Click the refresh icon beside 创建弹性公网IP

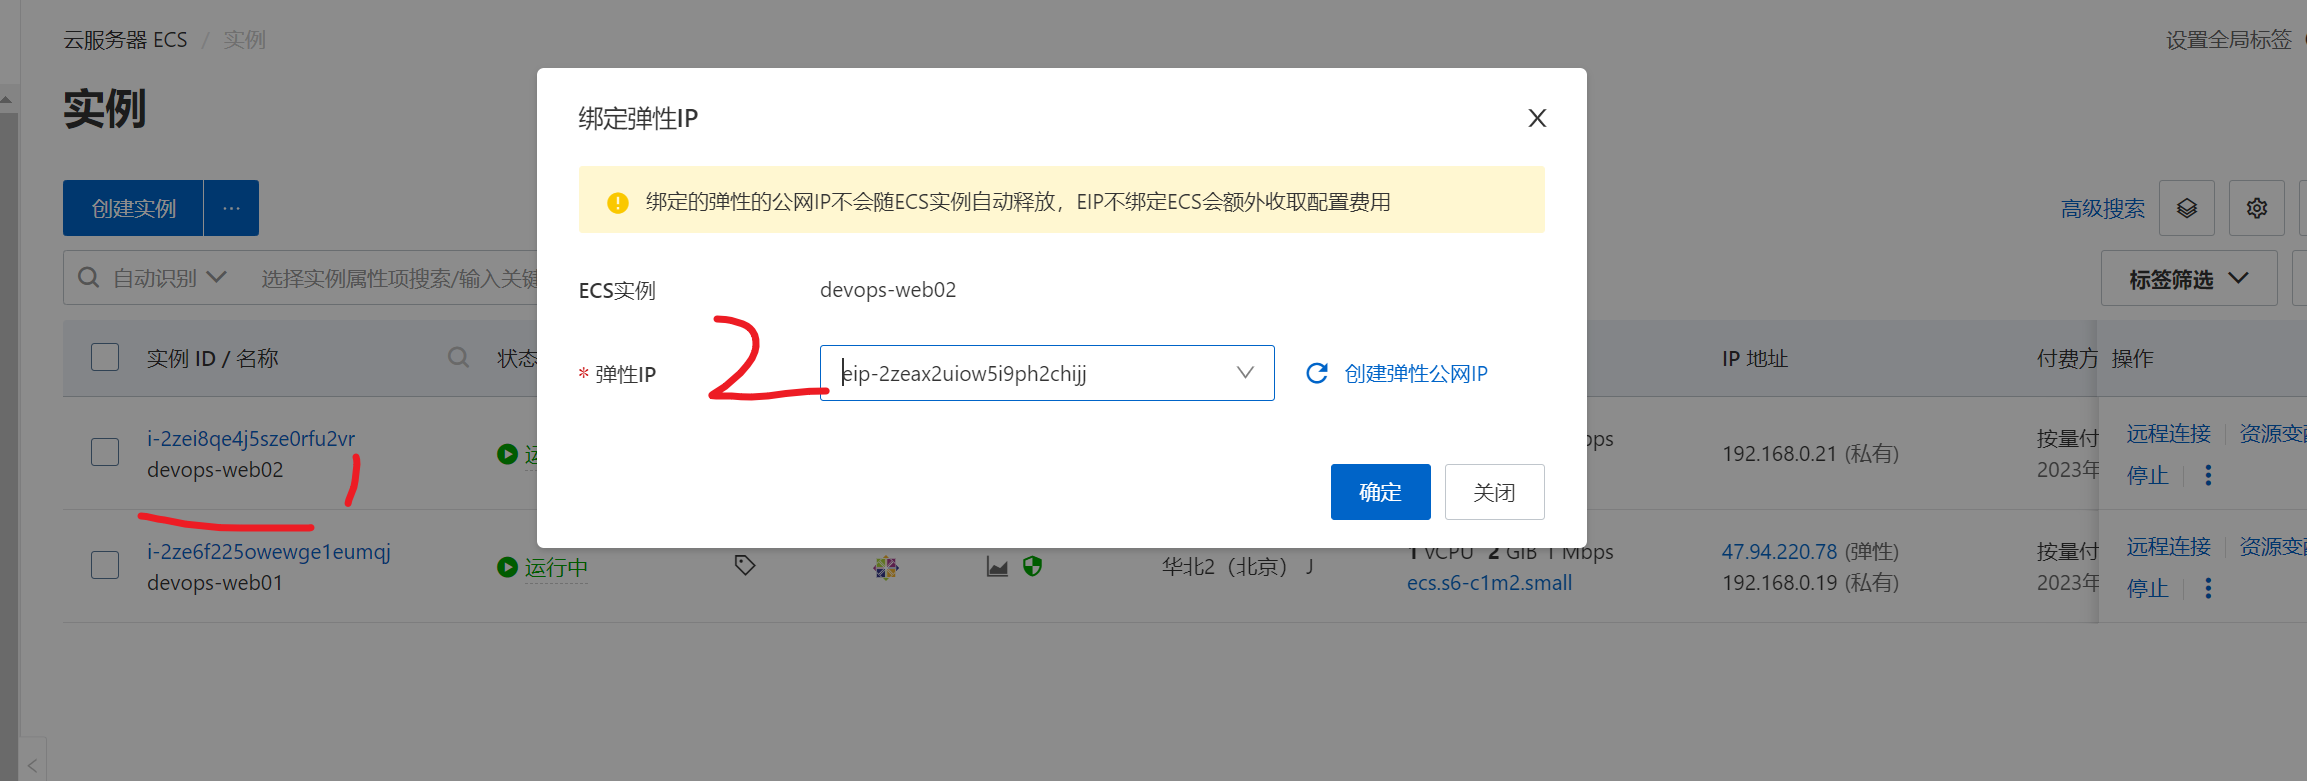[1317, 373]
